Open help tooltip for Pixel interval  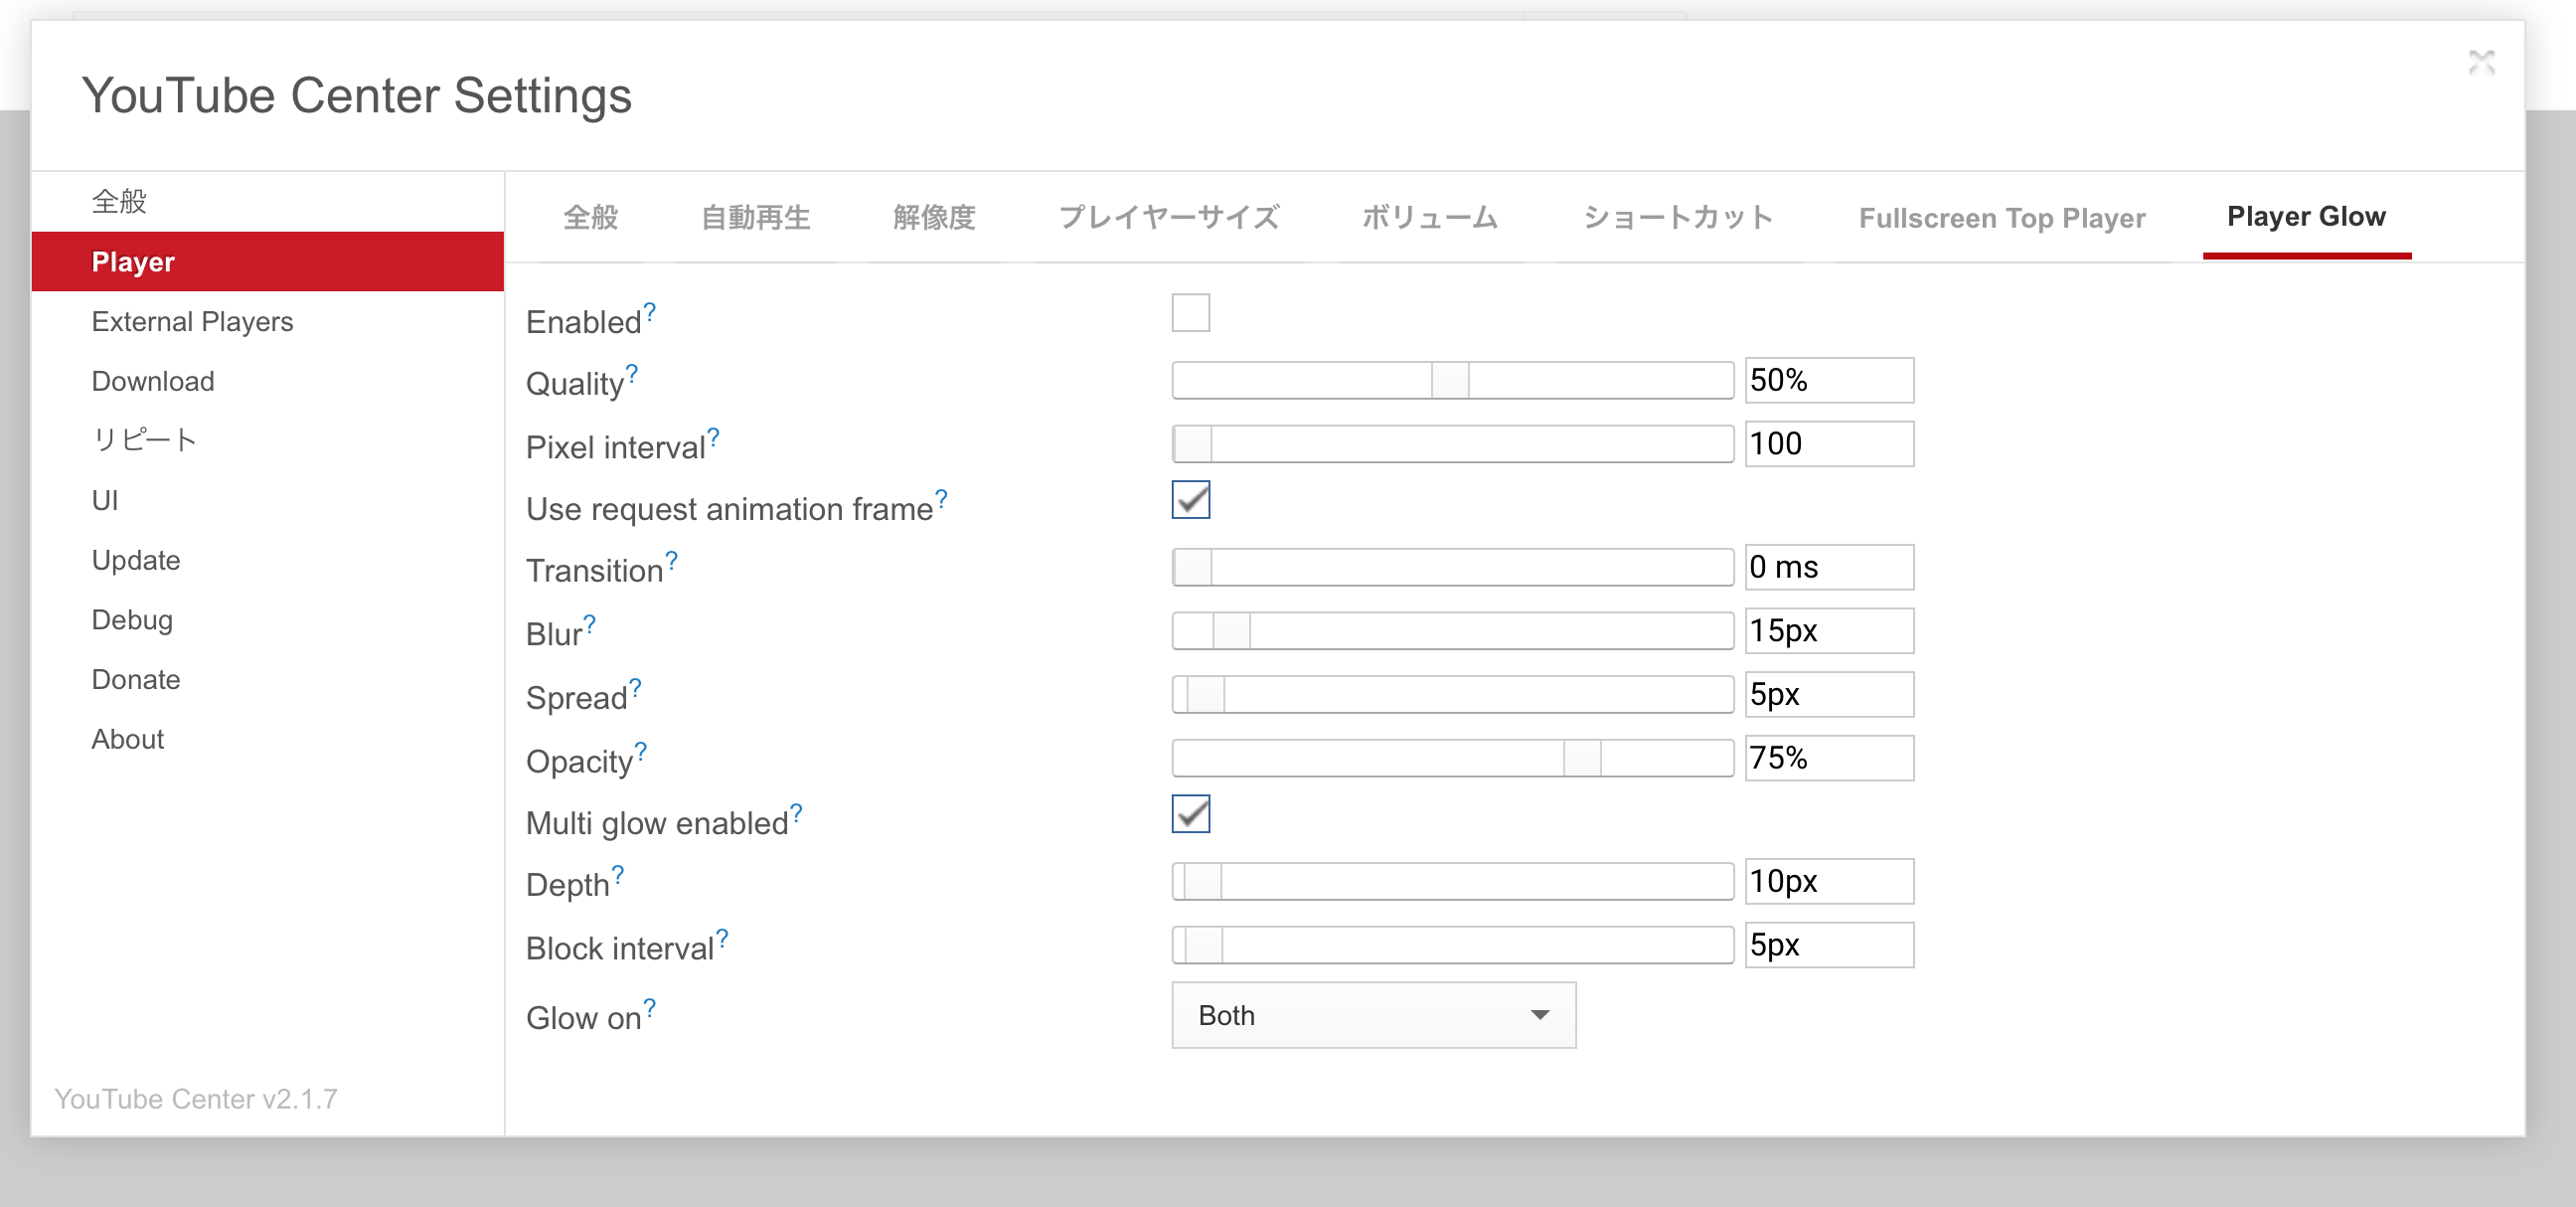pyautogui.click(x=714, y=437)
